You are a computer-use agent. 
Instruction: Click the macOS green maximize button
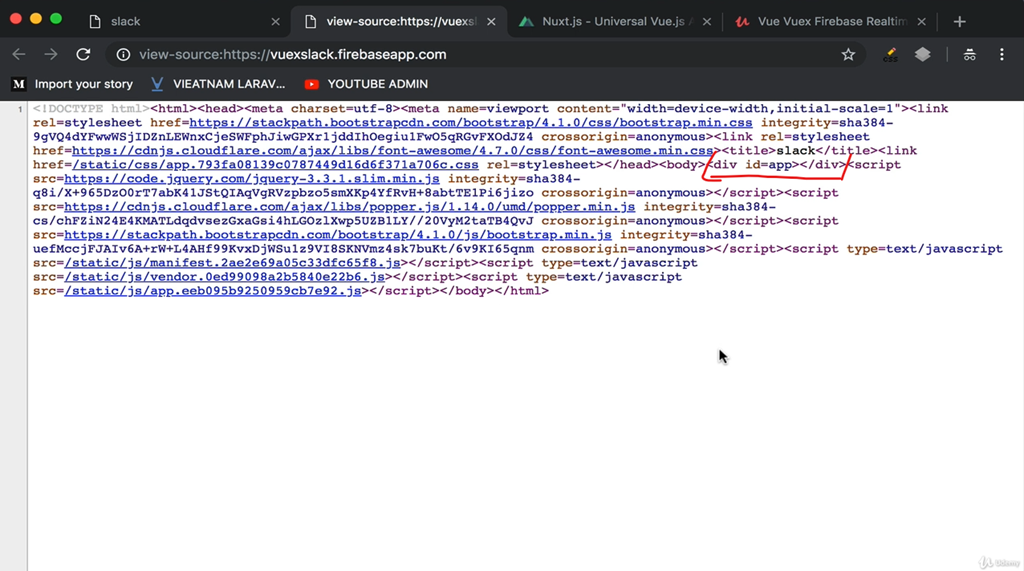click(x=56, y=18)
